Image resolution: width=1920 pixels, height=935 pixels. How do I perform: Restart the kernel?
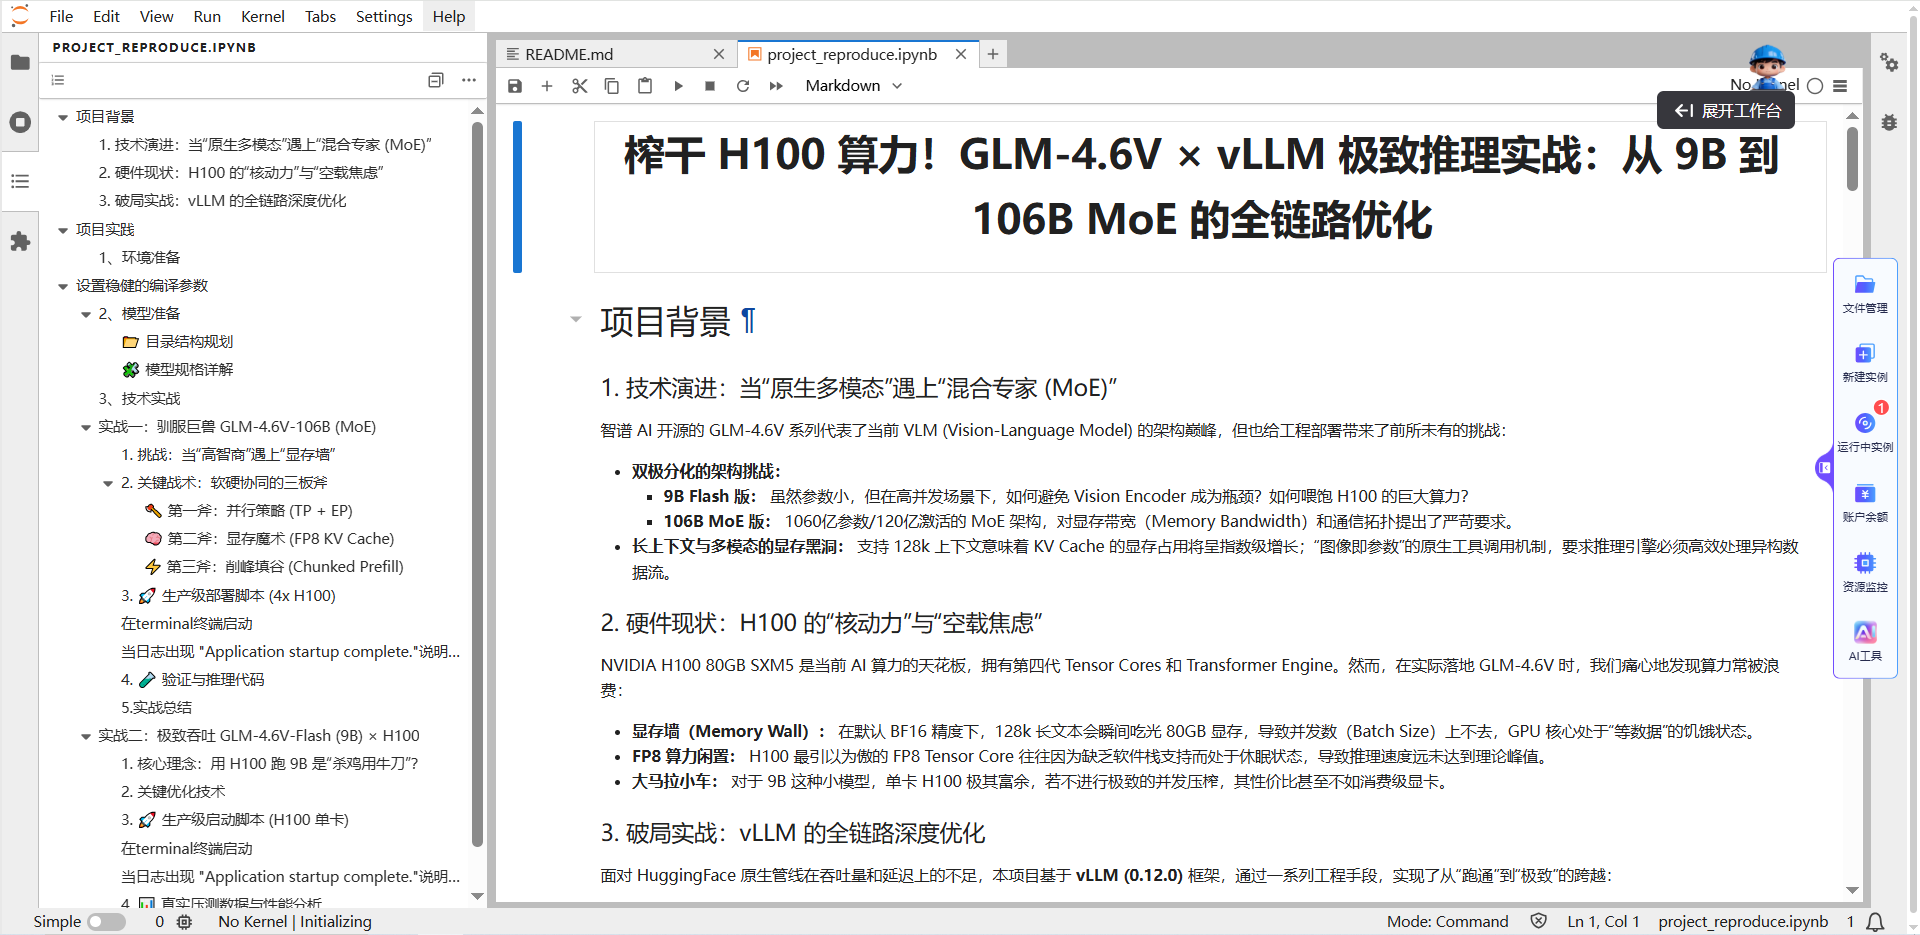click(x=743, y=86)
